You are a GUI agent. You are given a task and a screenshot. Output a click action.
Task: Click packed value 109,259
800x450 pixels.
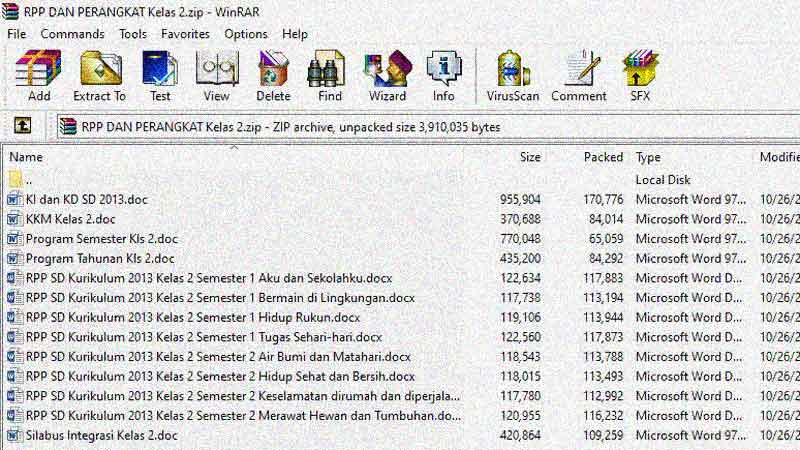tap(603, 435)
